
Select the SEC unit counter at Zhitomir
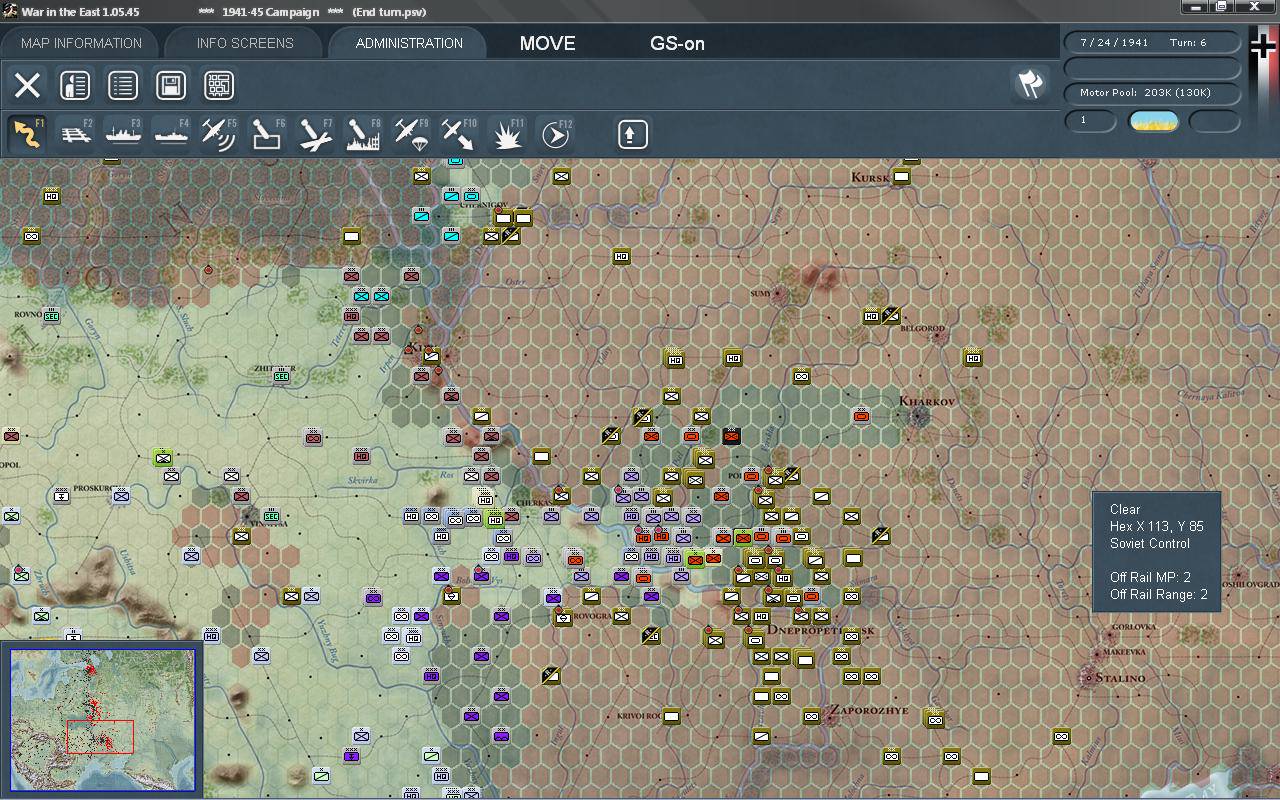pos(282,376)
